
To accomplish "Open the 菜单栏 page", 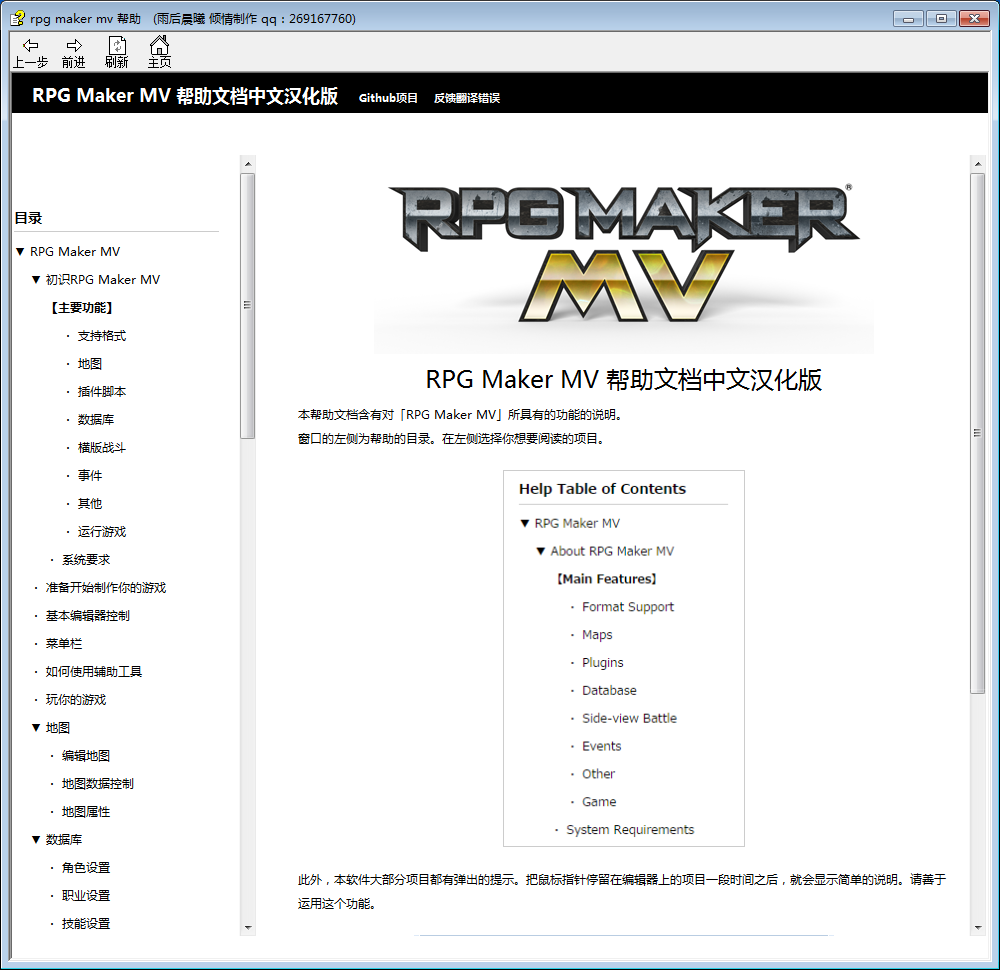I will click(x=64, y=644).
